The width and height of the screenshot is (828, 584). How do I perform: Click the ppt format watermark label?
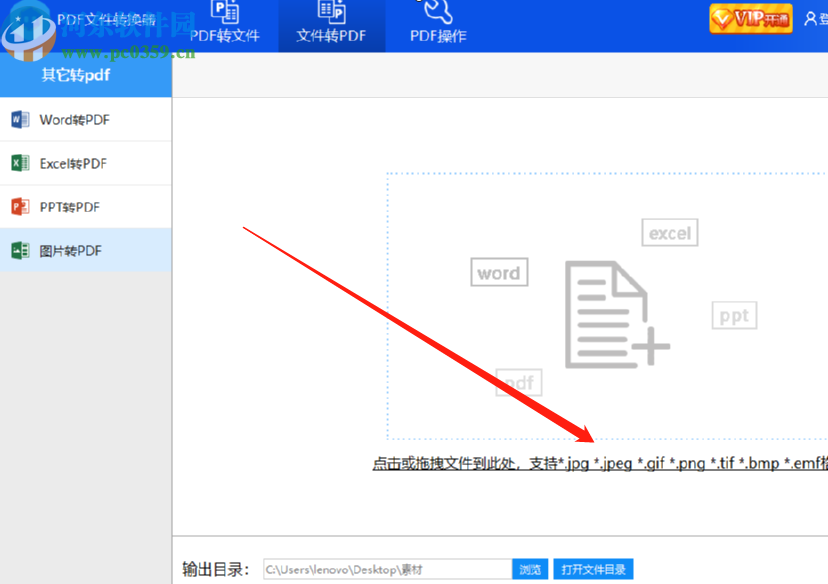pyautogui.click(x=733, y=315)
